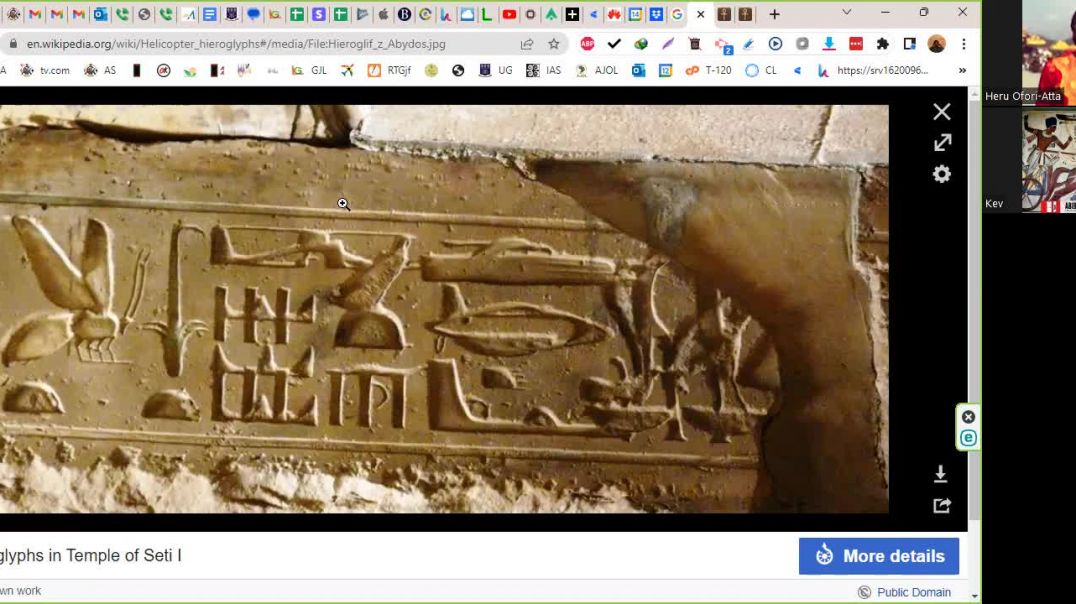
Task: Open the Chrome profile avatar
Action: (937, 44)
